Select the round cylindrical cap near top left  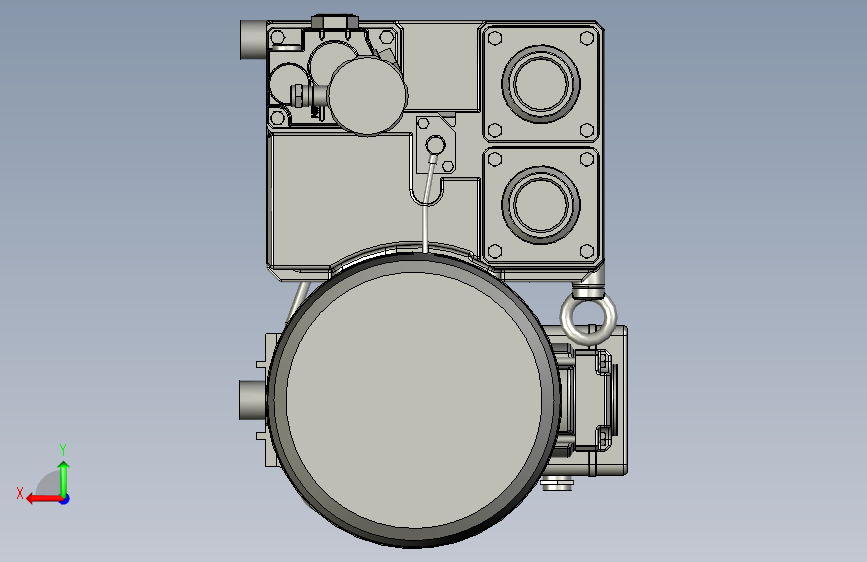pos(368,95)
